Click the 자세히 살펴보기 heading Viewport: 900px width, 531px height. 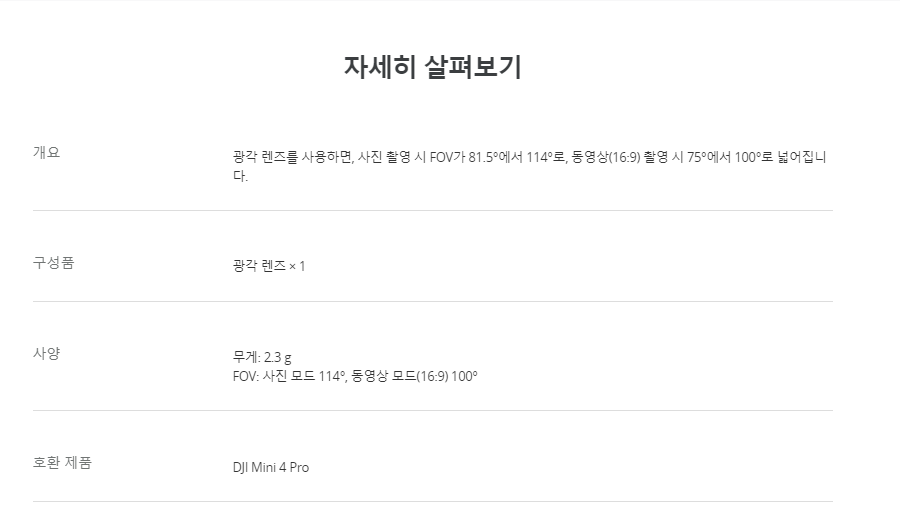pos(432,67)
